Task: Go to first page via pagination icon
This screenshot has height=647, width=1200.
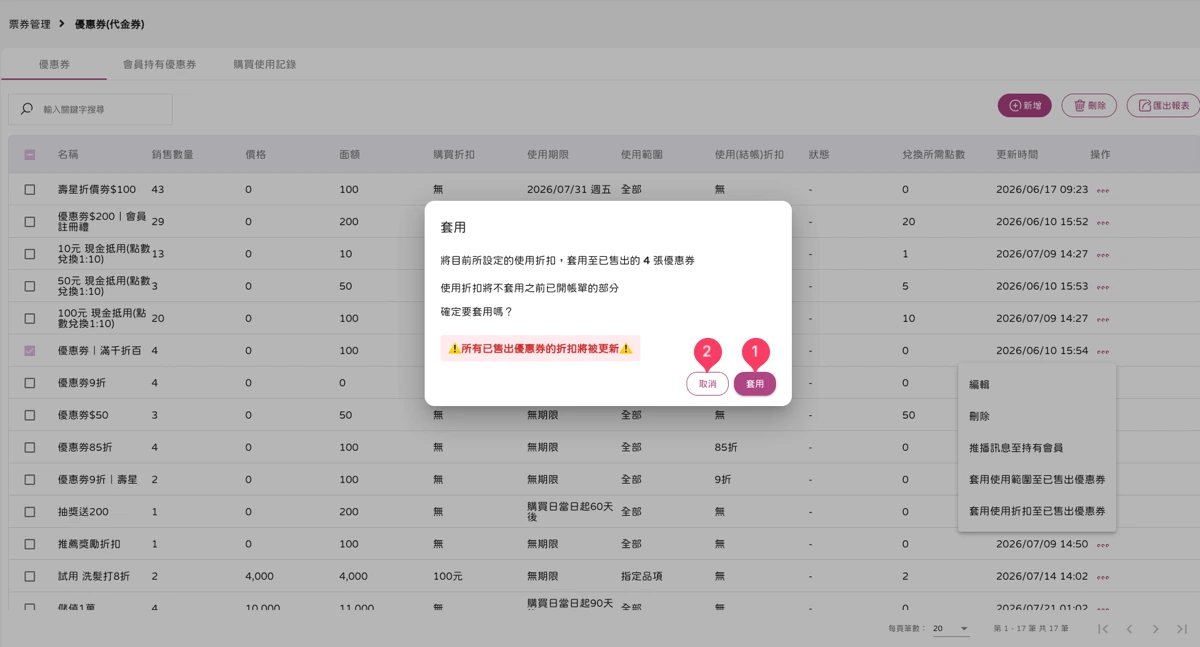Action: click(1103, 629)
